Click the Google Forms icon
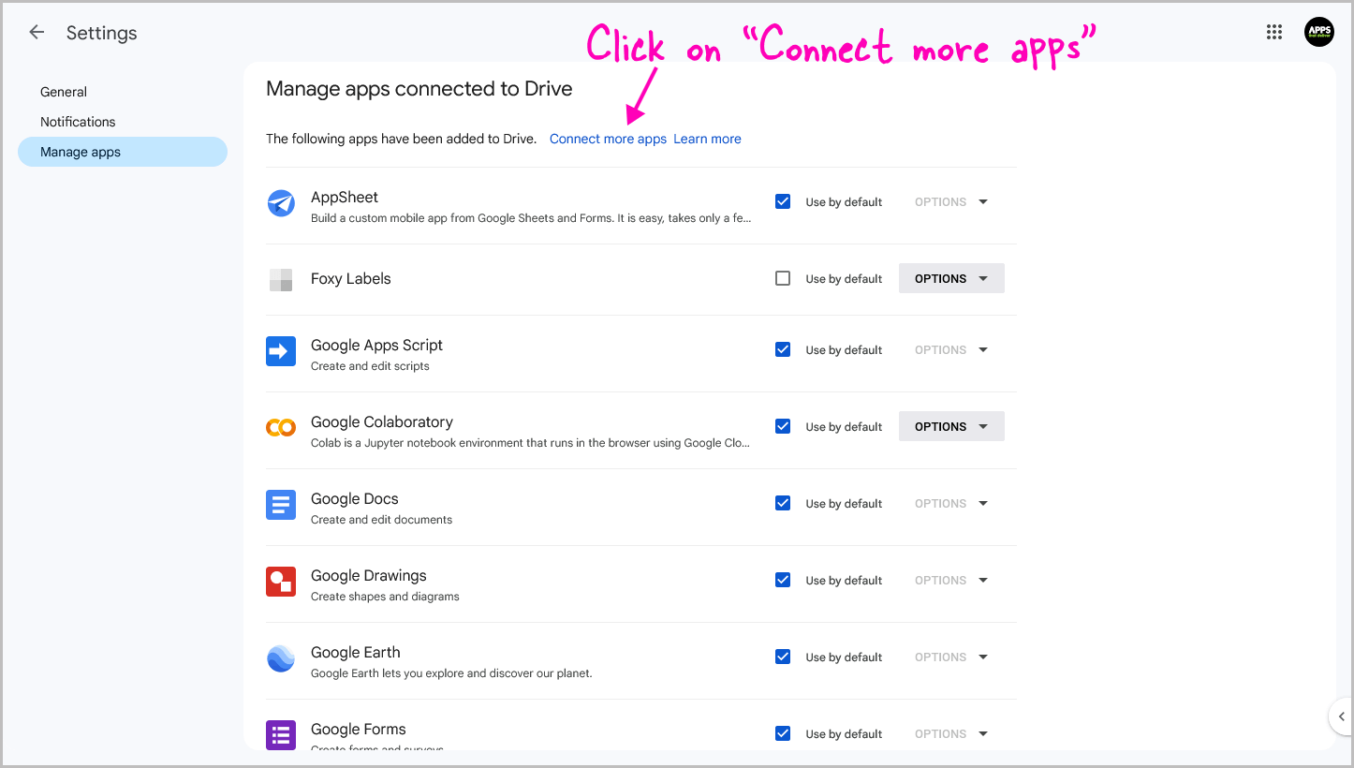 tap(281, 735)
